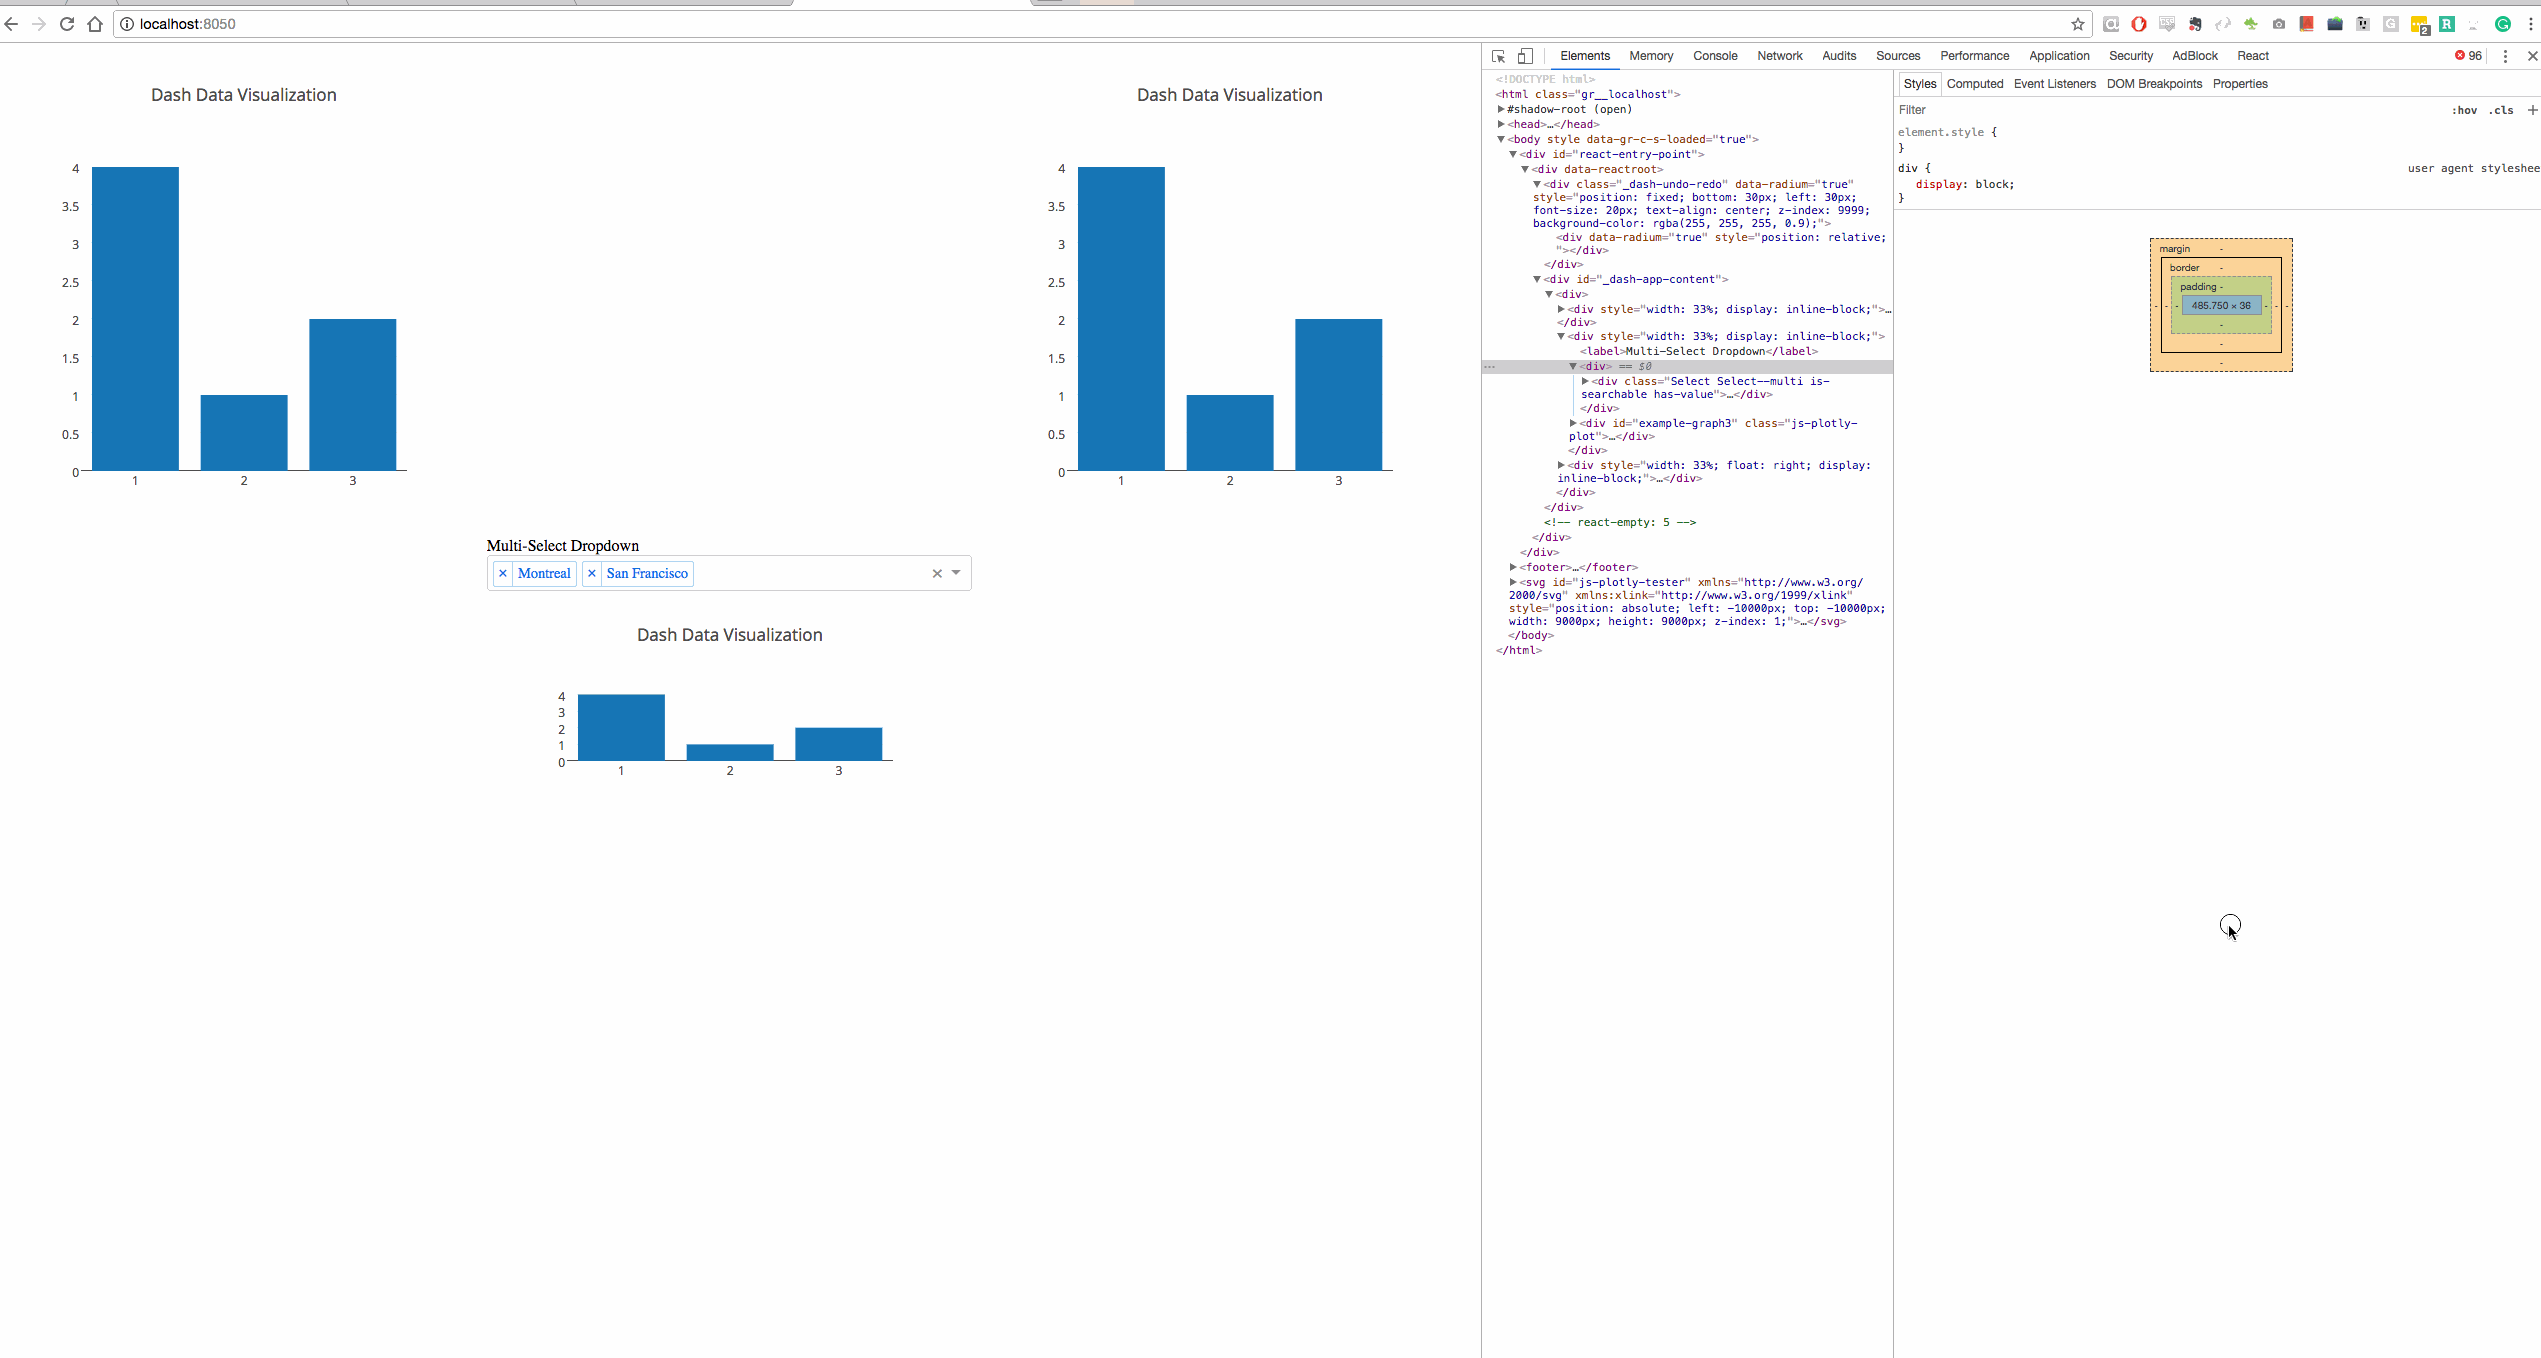Open the Event Listeners tab
Screen dimensions: 2541x1358
click(x=2055, y=84)
